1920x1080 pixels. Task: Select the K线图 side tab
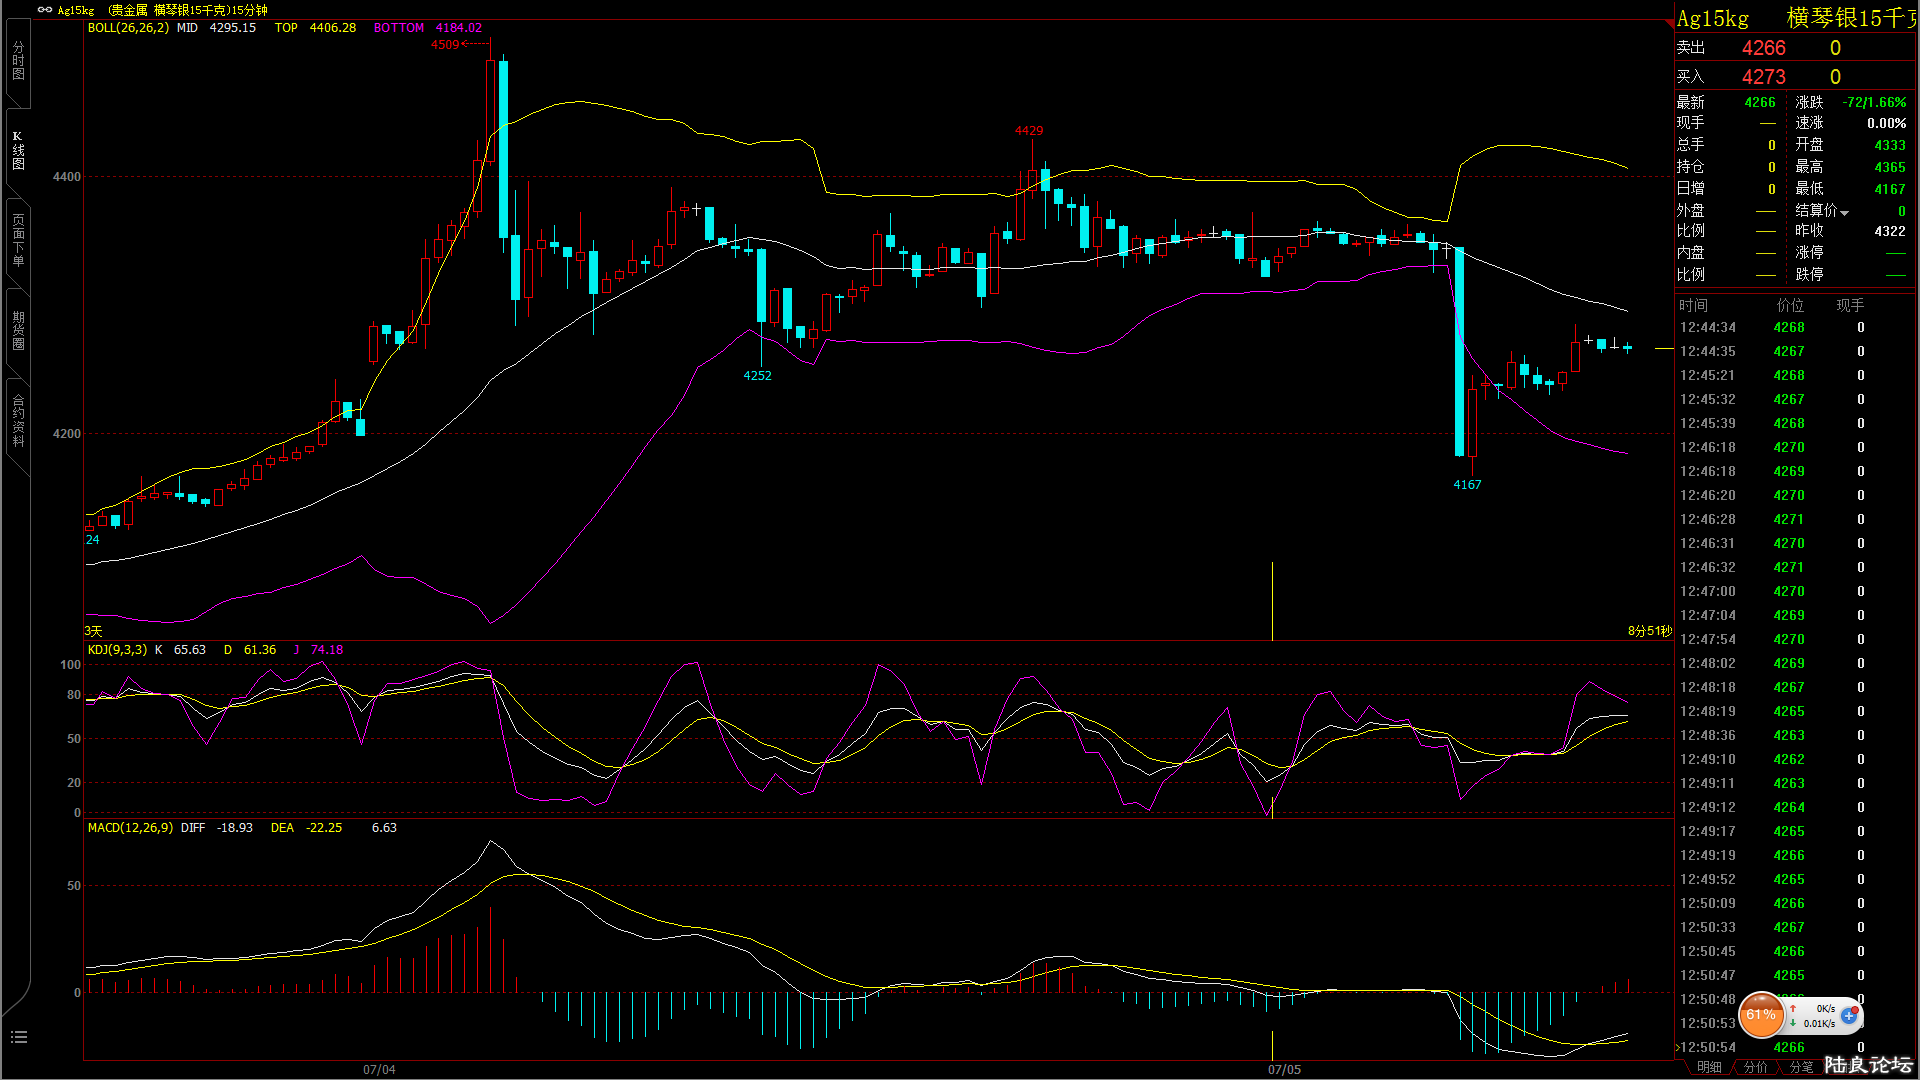[x=18, y=150]
